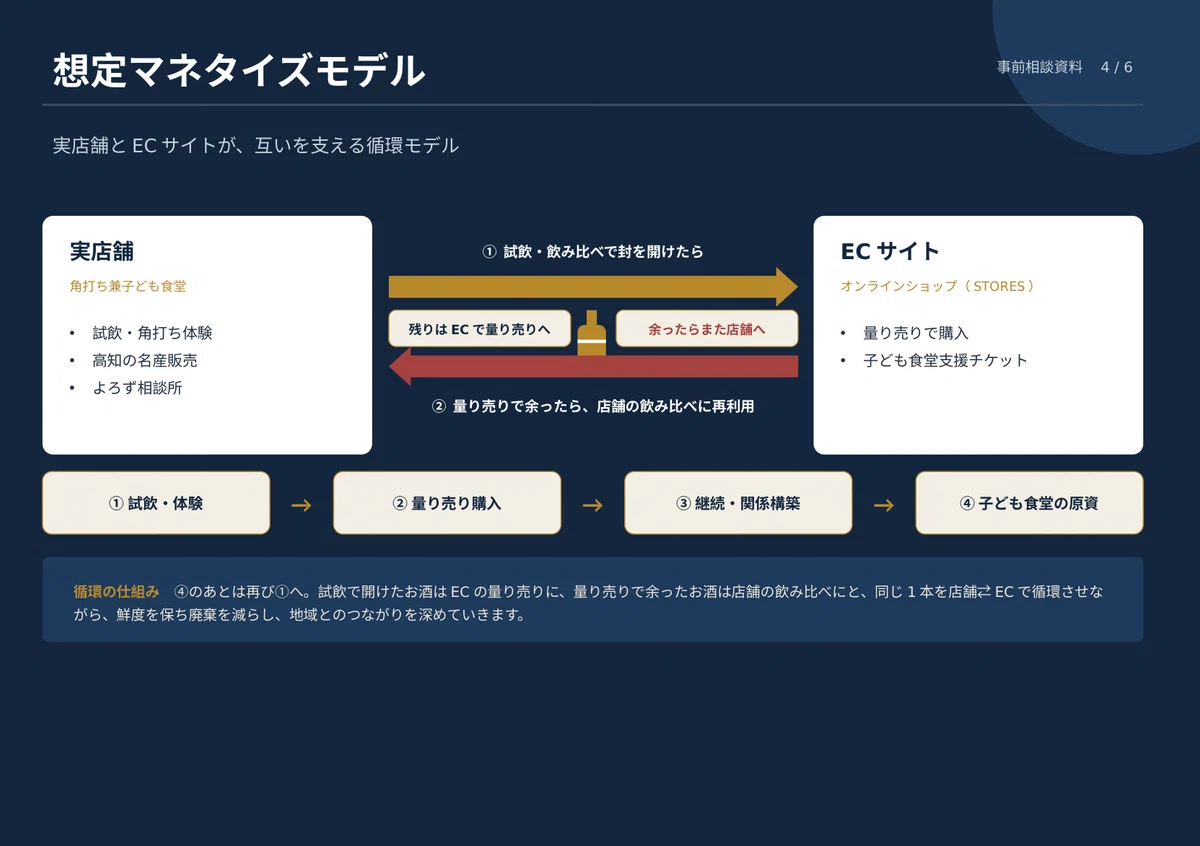
Task: Click the bullet 子ども食堂支援チケット
Action: (945, 360)
